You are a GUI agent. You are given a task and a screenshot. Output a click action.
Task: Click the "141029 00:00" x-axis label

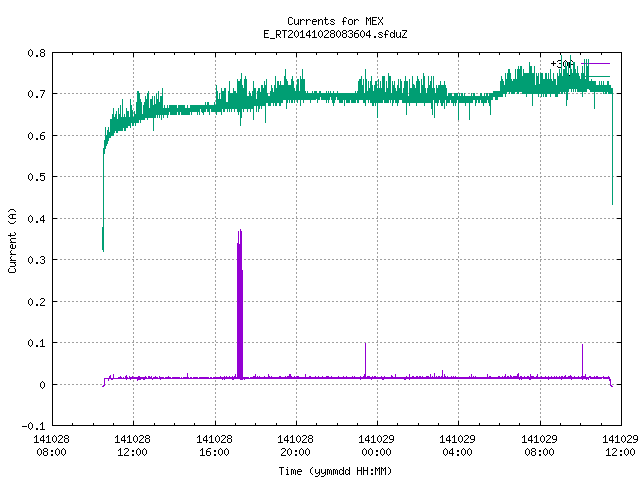(376, 445)
